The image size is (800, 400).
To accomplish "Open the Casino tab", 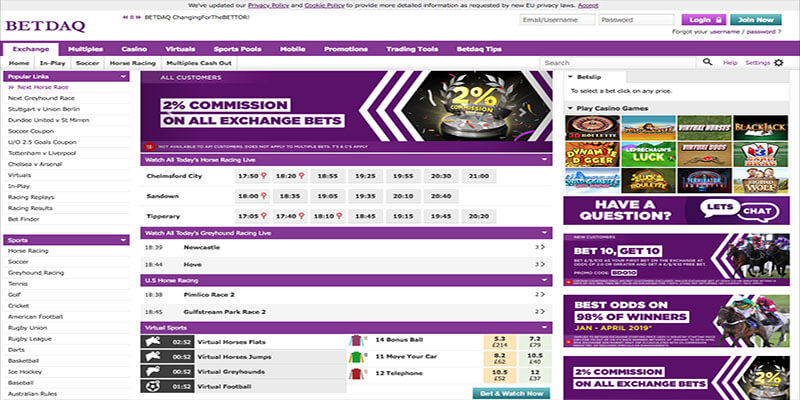I will pyautogui.click(x=134, y=49).
